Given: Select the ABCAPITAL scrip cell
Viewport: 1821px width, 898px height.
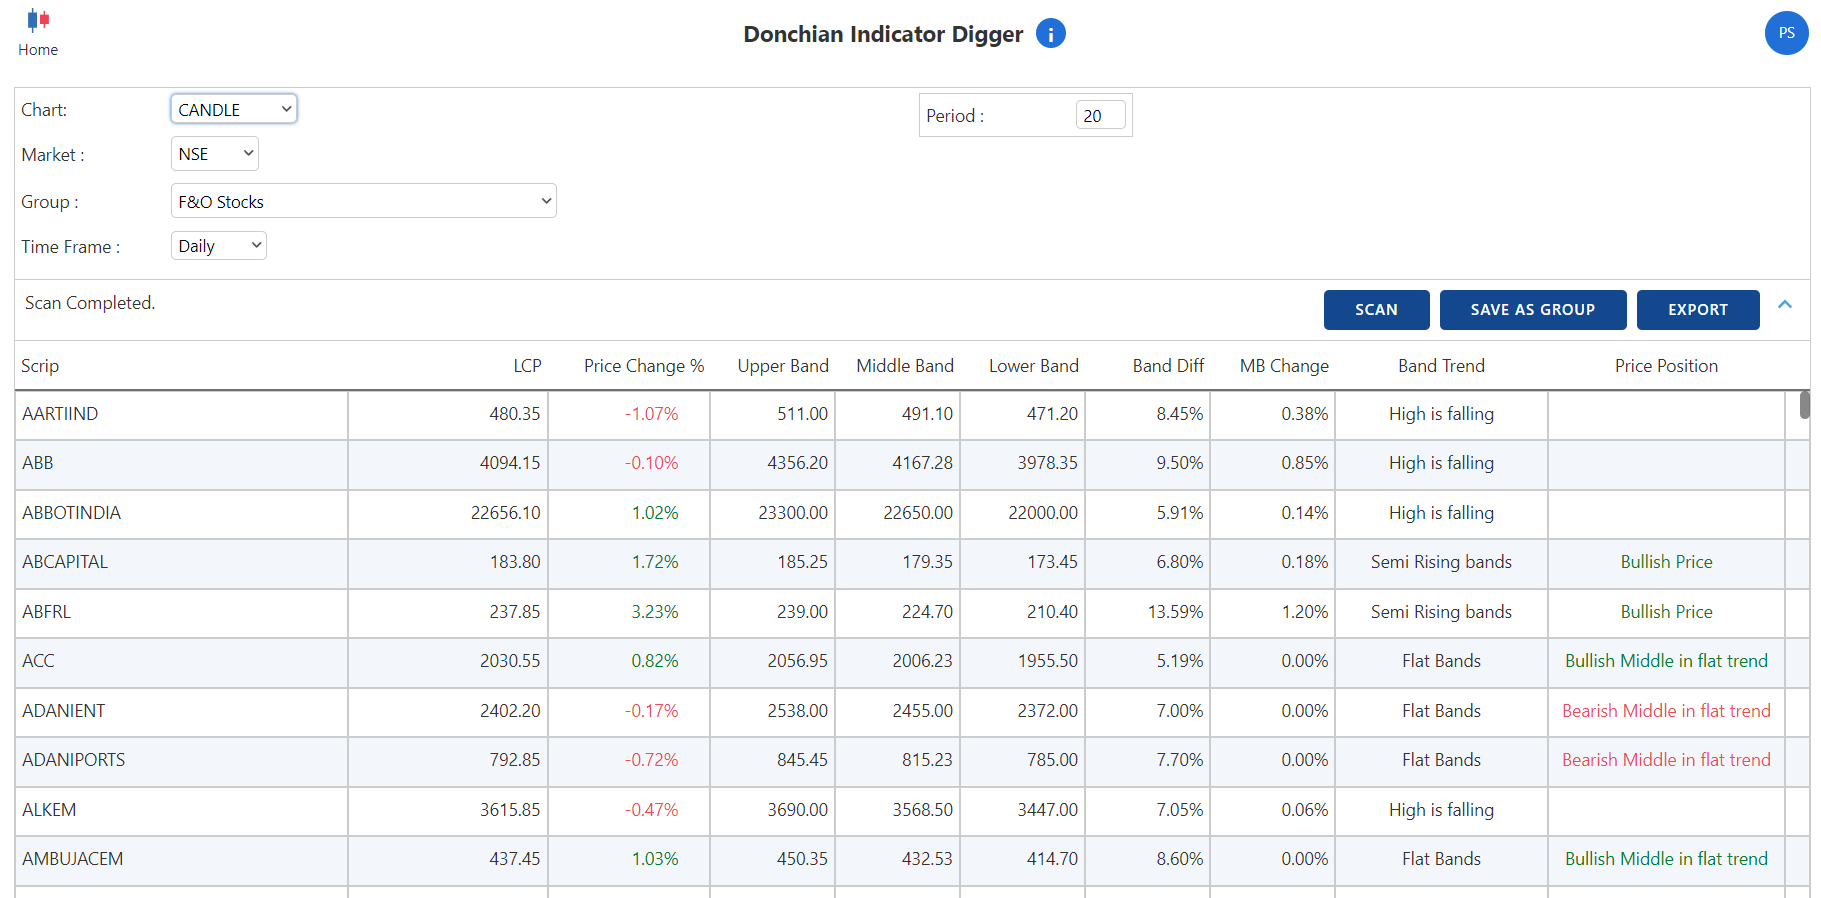Looking at the screenshot, I should pyautogui.click(x=182, y=562).
